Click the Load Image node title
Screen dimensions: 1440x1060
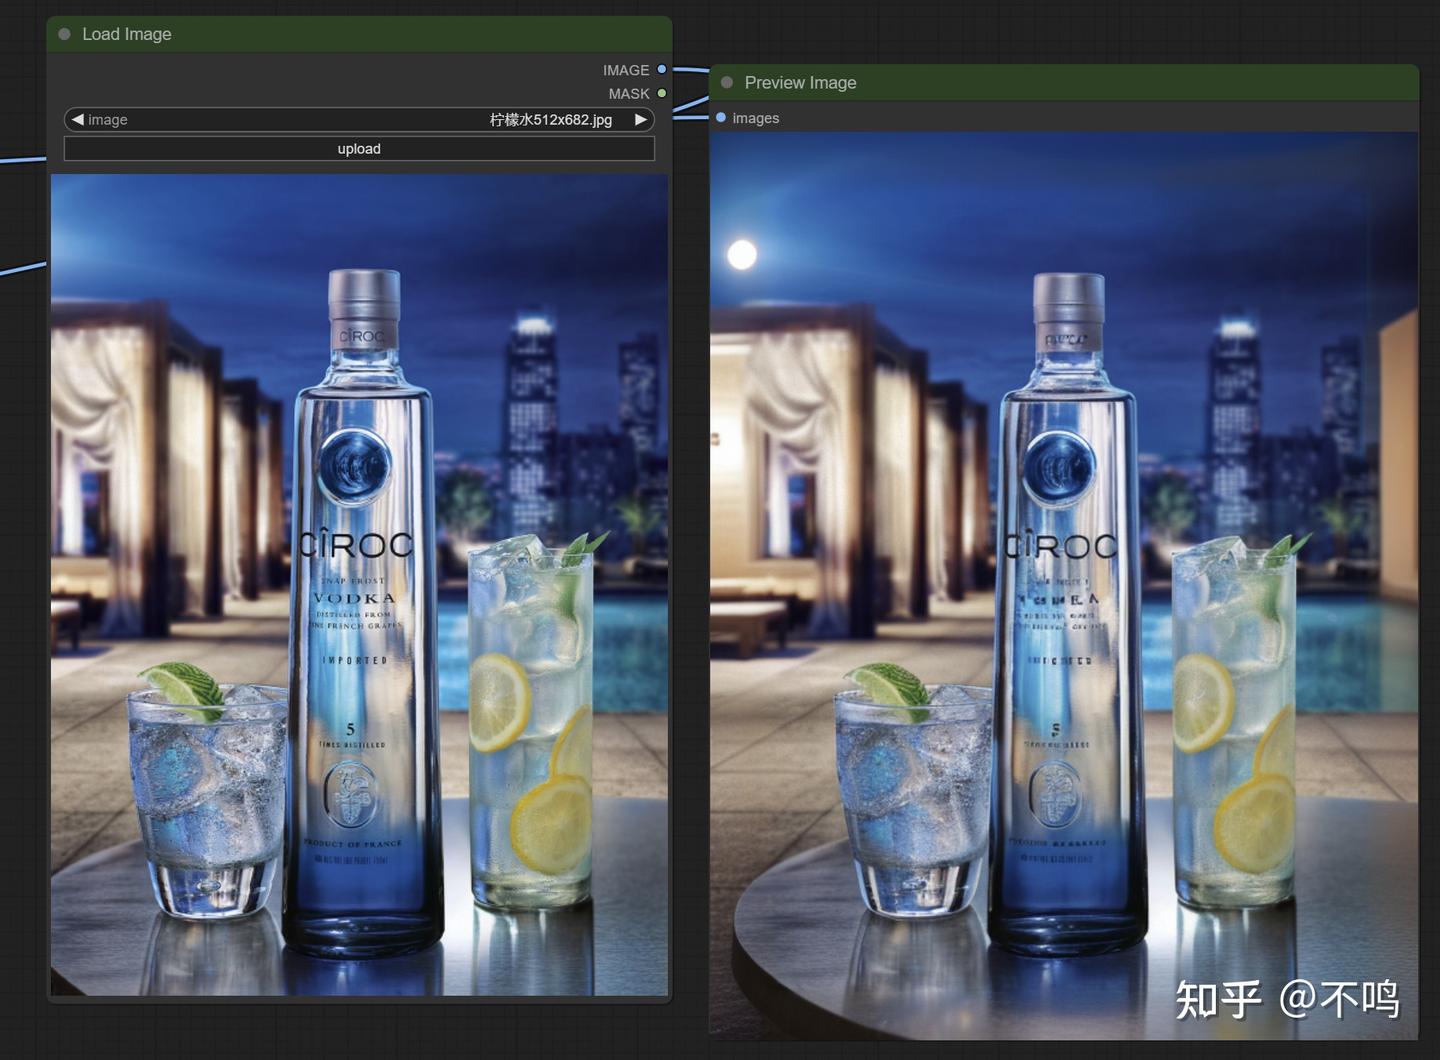(127, 34)
